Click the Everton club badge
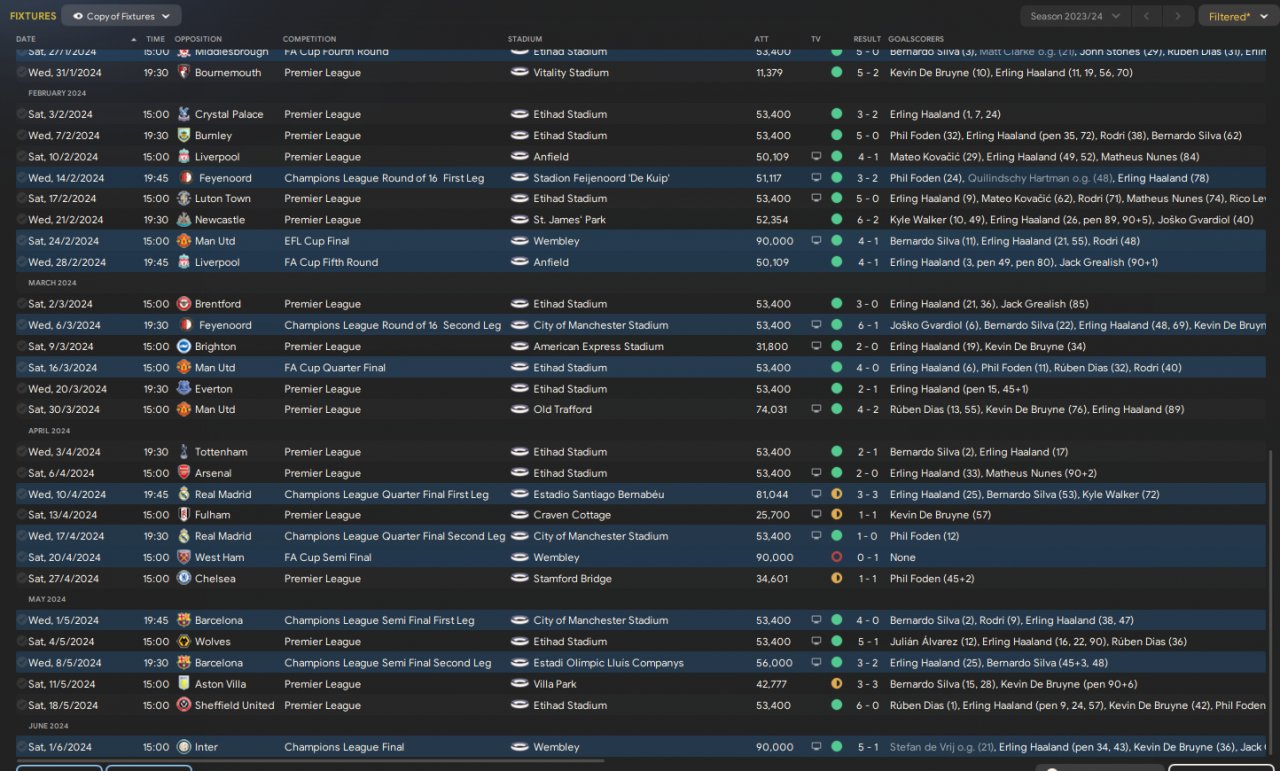The height and width of the screenshot is (771, 1280). pyautogui.click(x=184, y=389)
